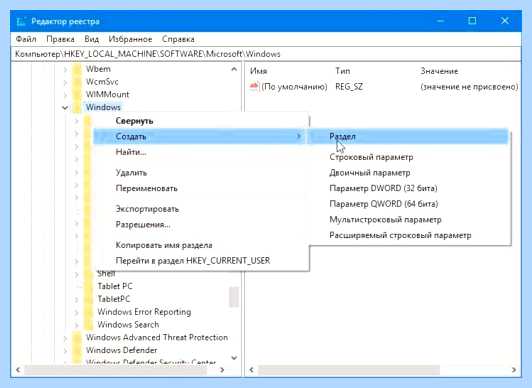Click the tree pane vertical scrollbar thumb
This screenshot has width=532, height=388.
[234, 296]
